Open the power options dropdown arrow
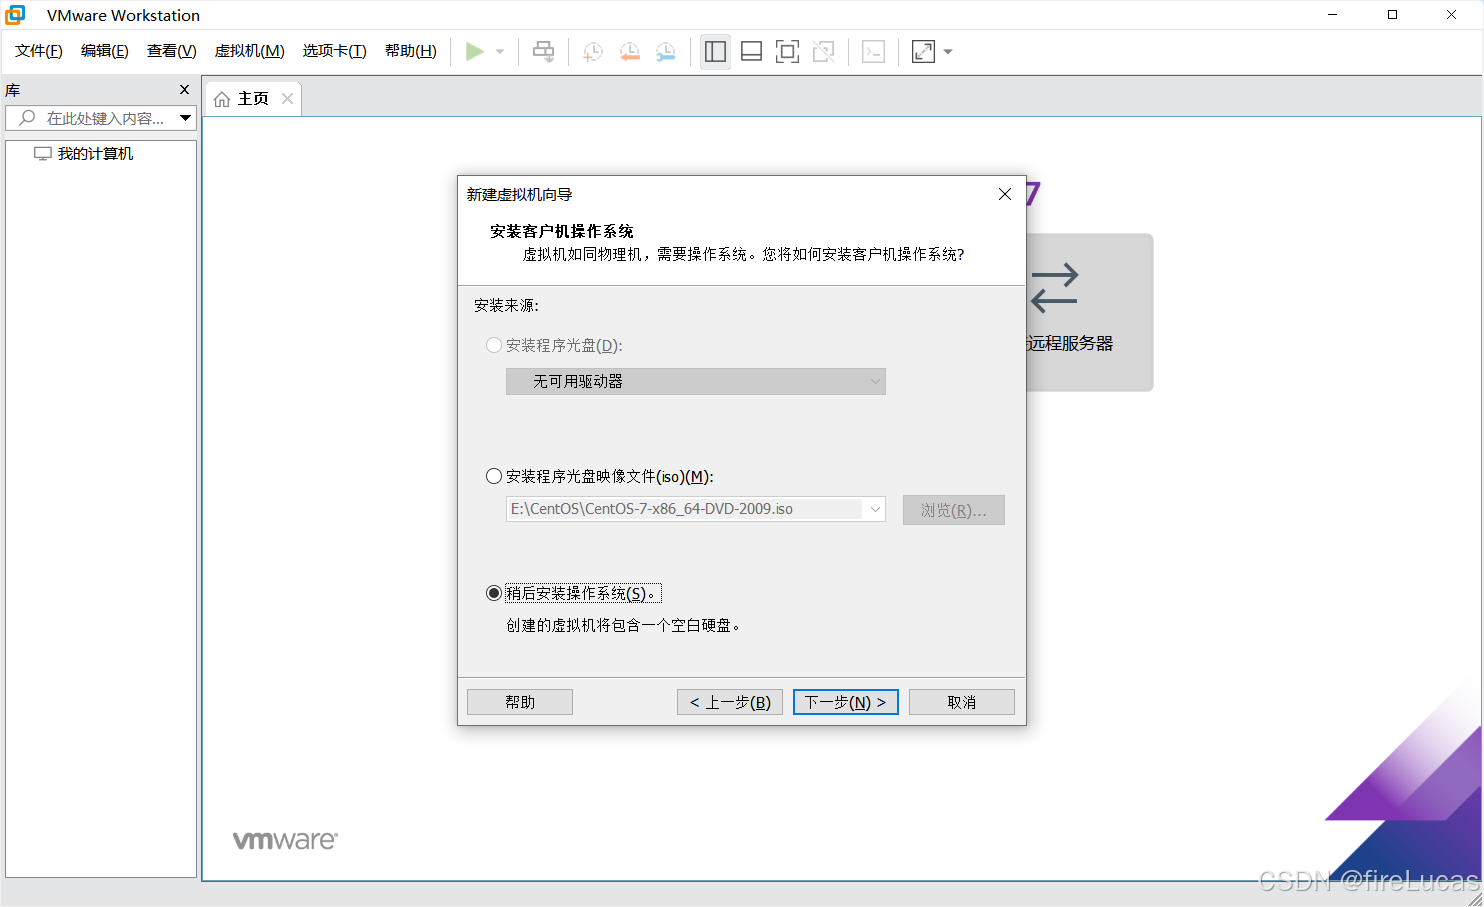The width and height of the screenshot is (1484, 907). 500,52
